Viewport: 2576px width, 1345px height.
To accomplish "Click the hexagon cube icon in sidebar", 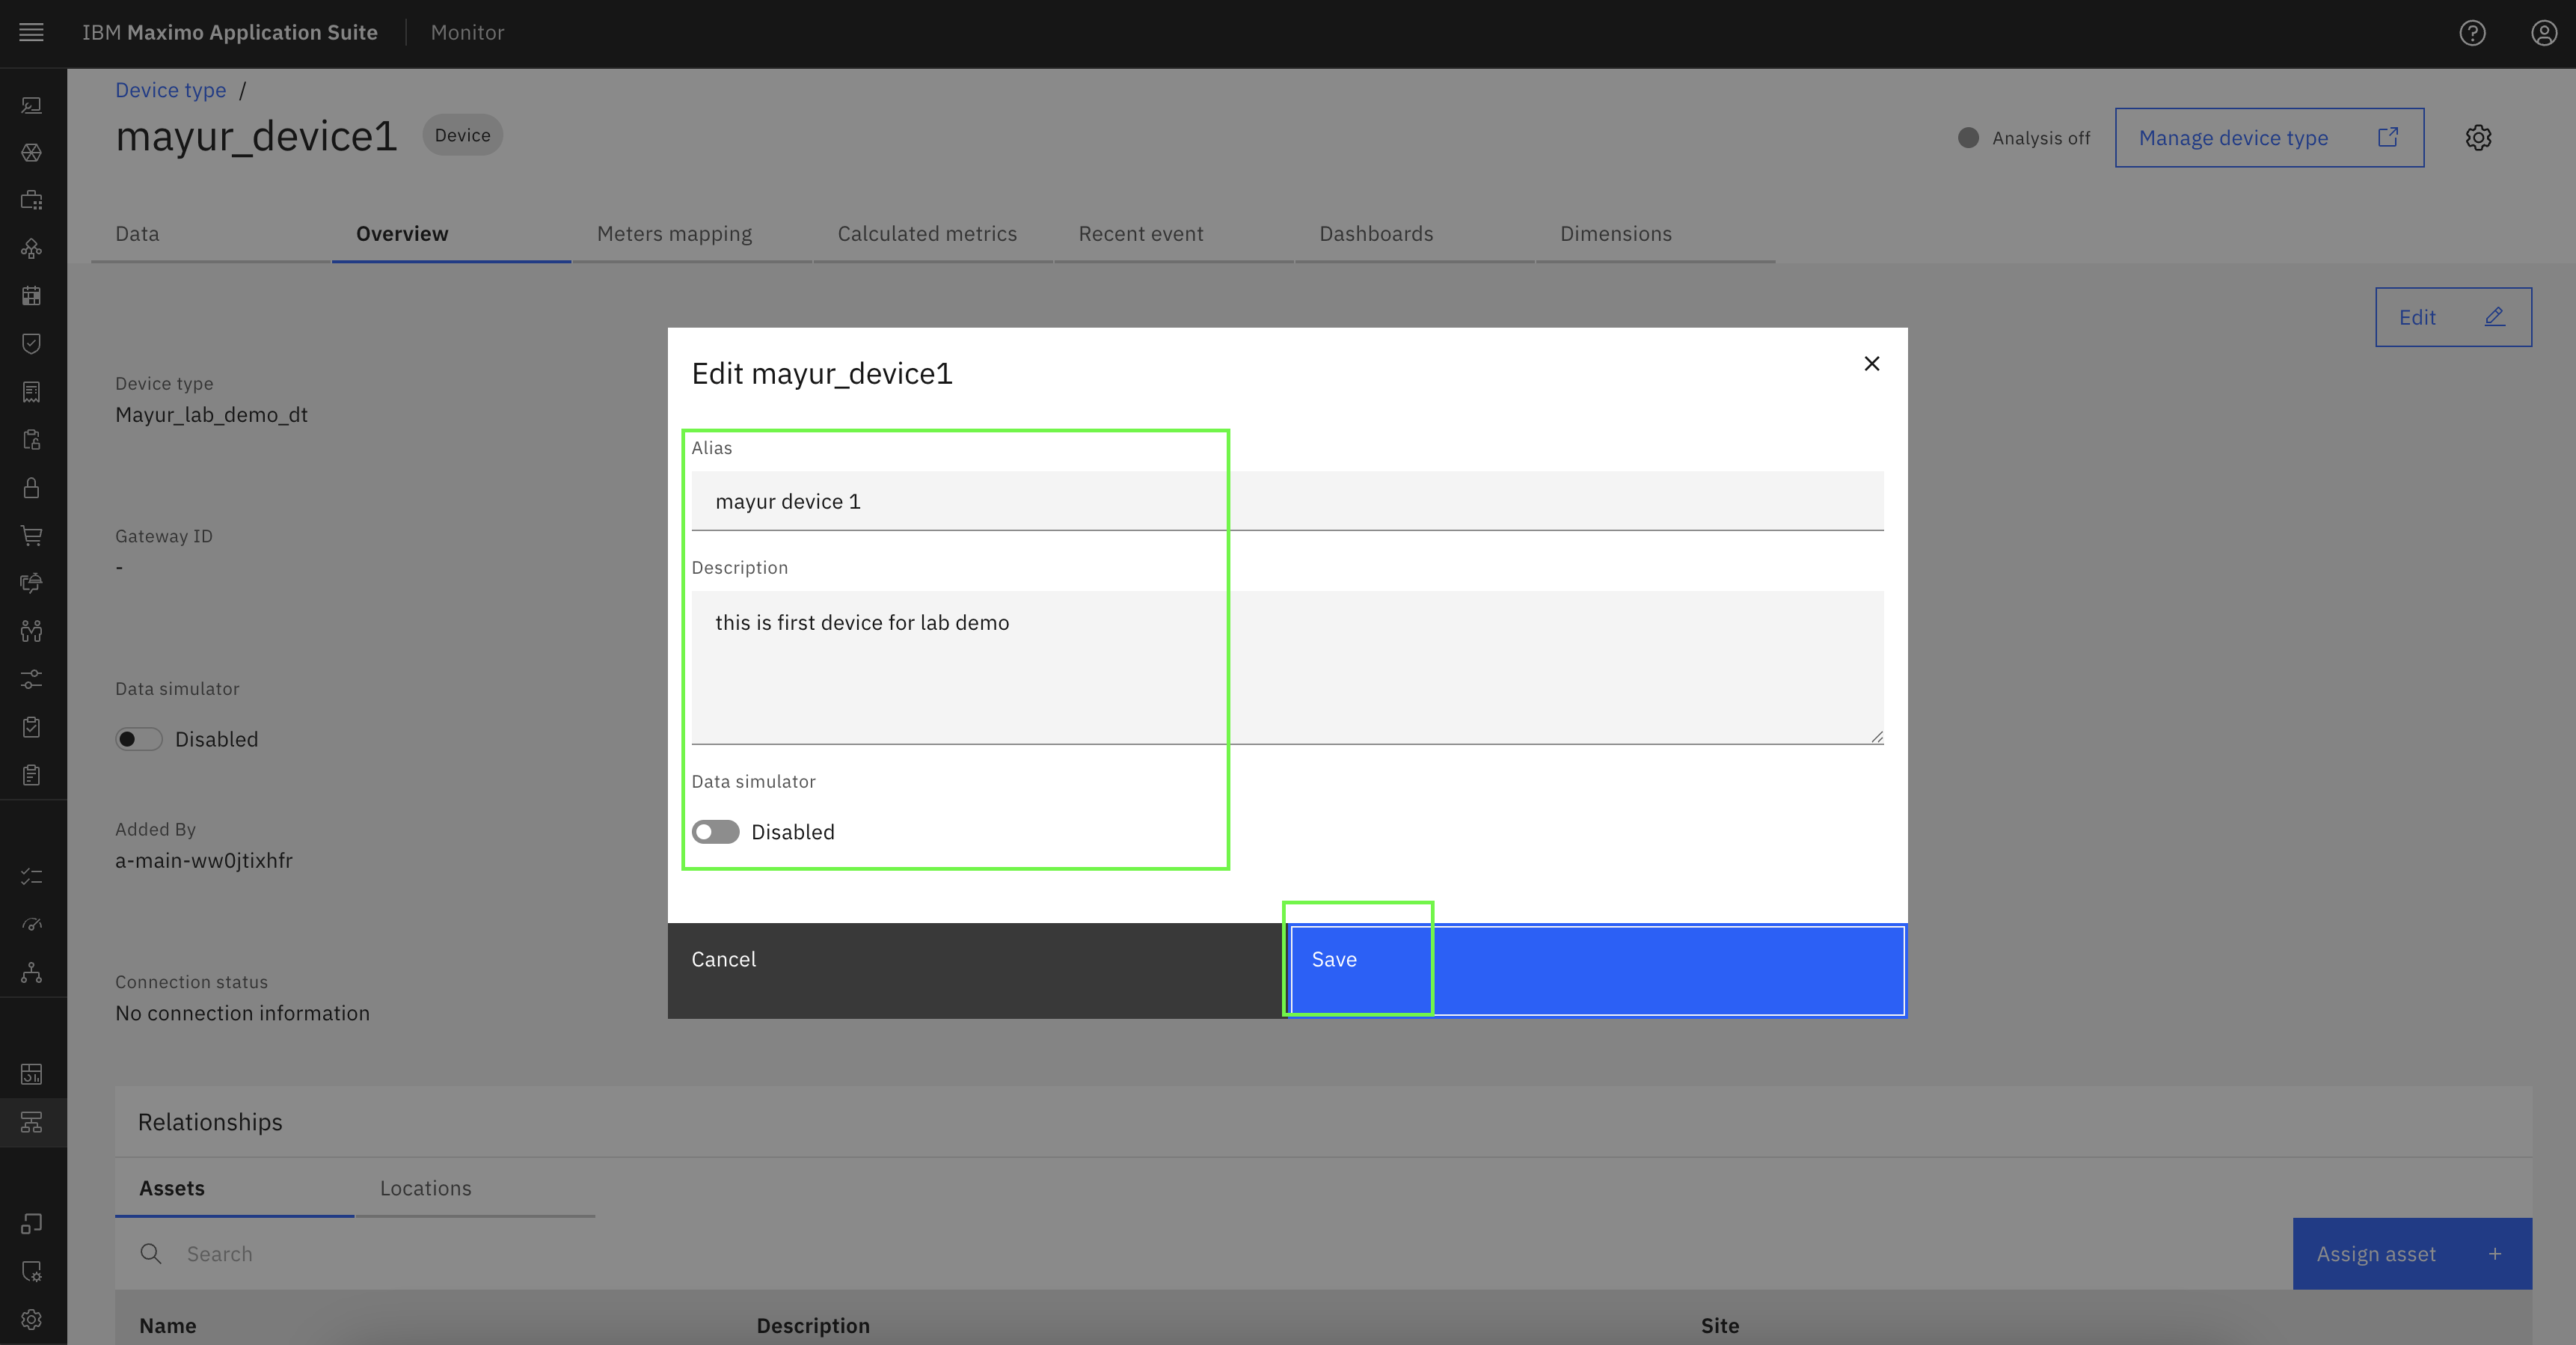I will coord(32,152).
